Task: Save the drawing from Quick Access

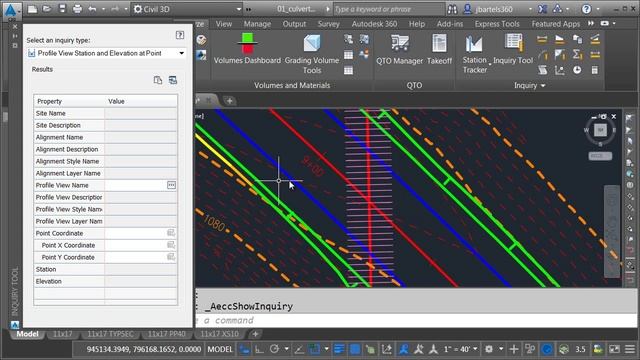Action: pyautogui.click(x=62, y=9)
